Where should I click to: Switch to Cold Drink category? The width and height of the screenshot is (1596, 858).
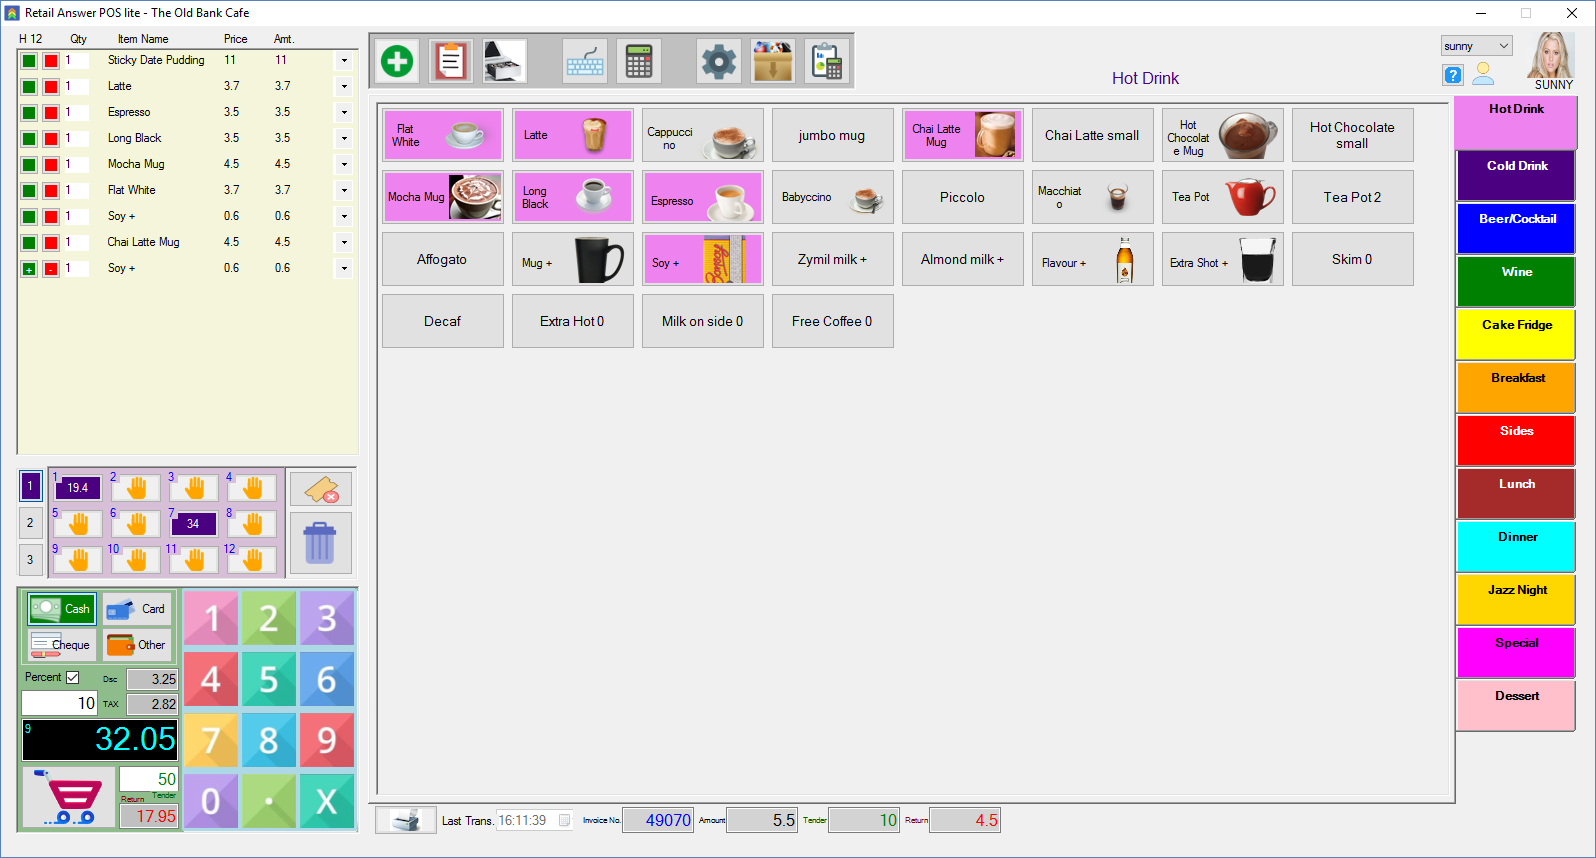click(x=1516, y=176)
